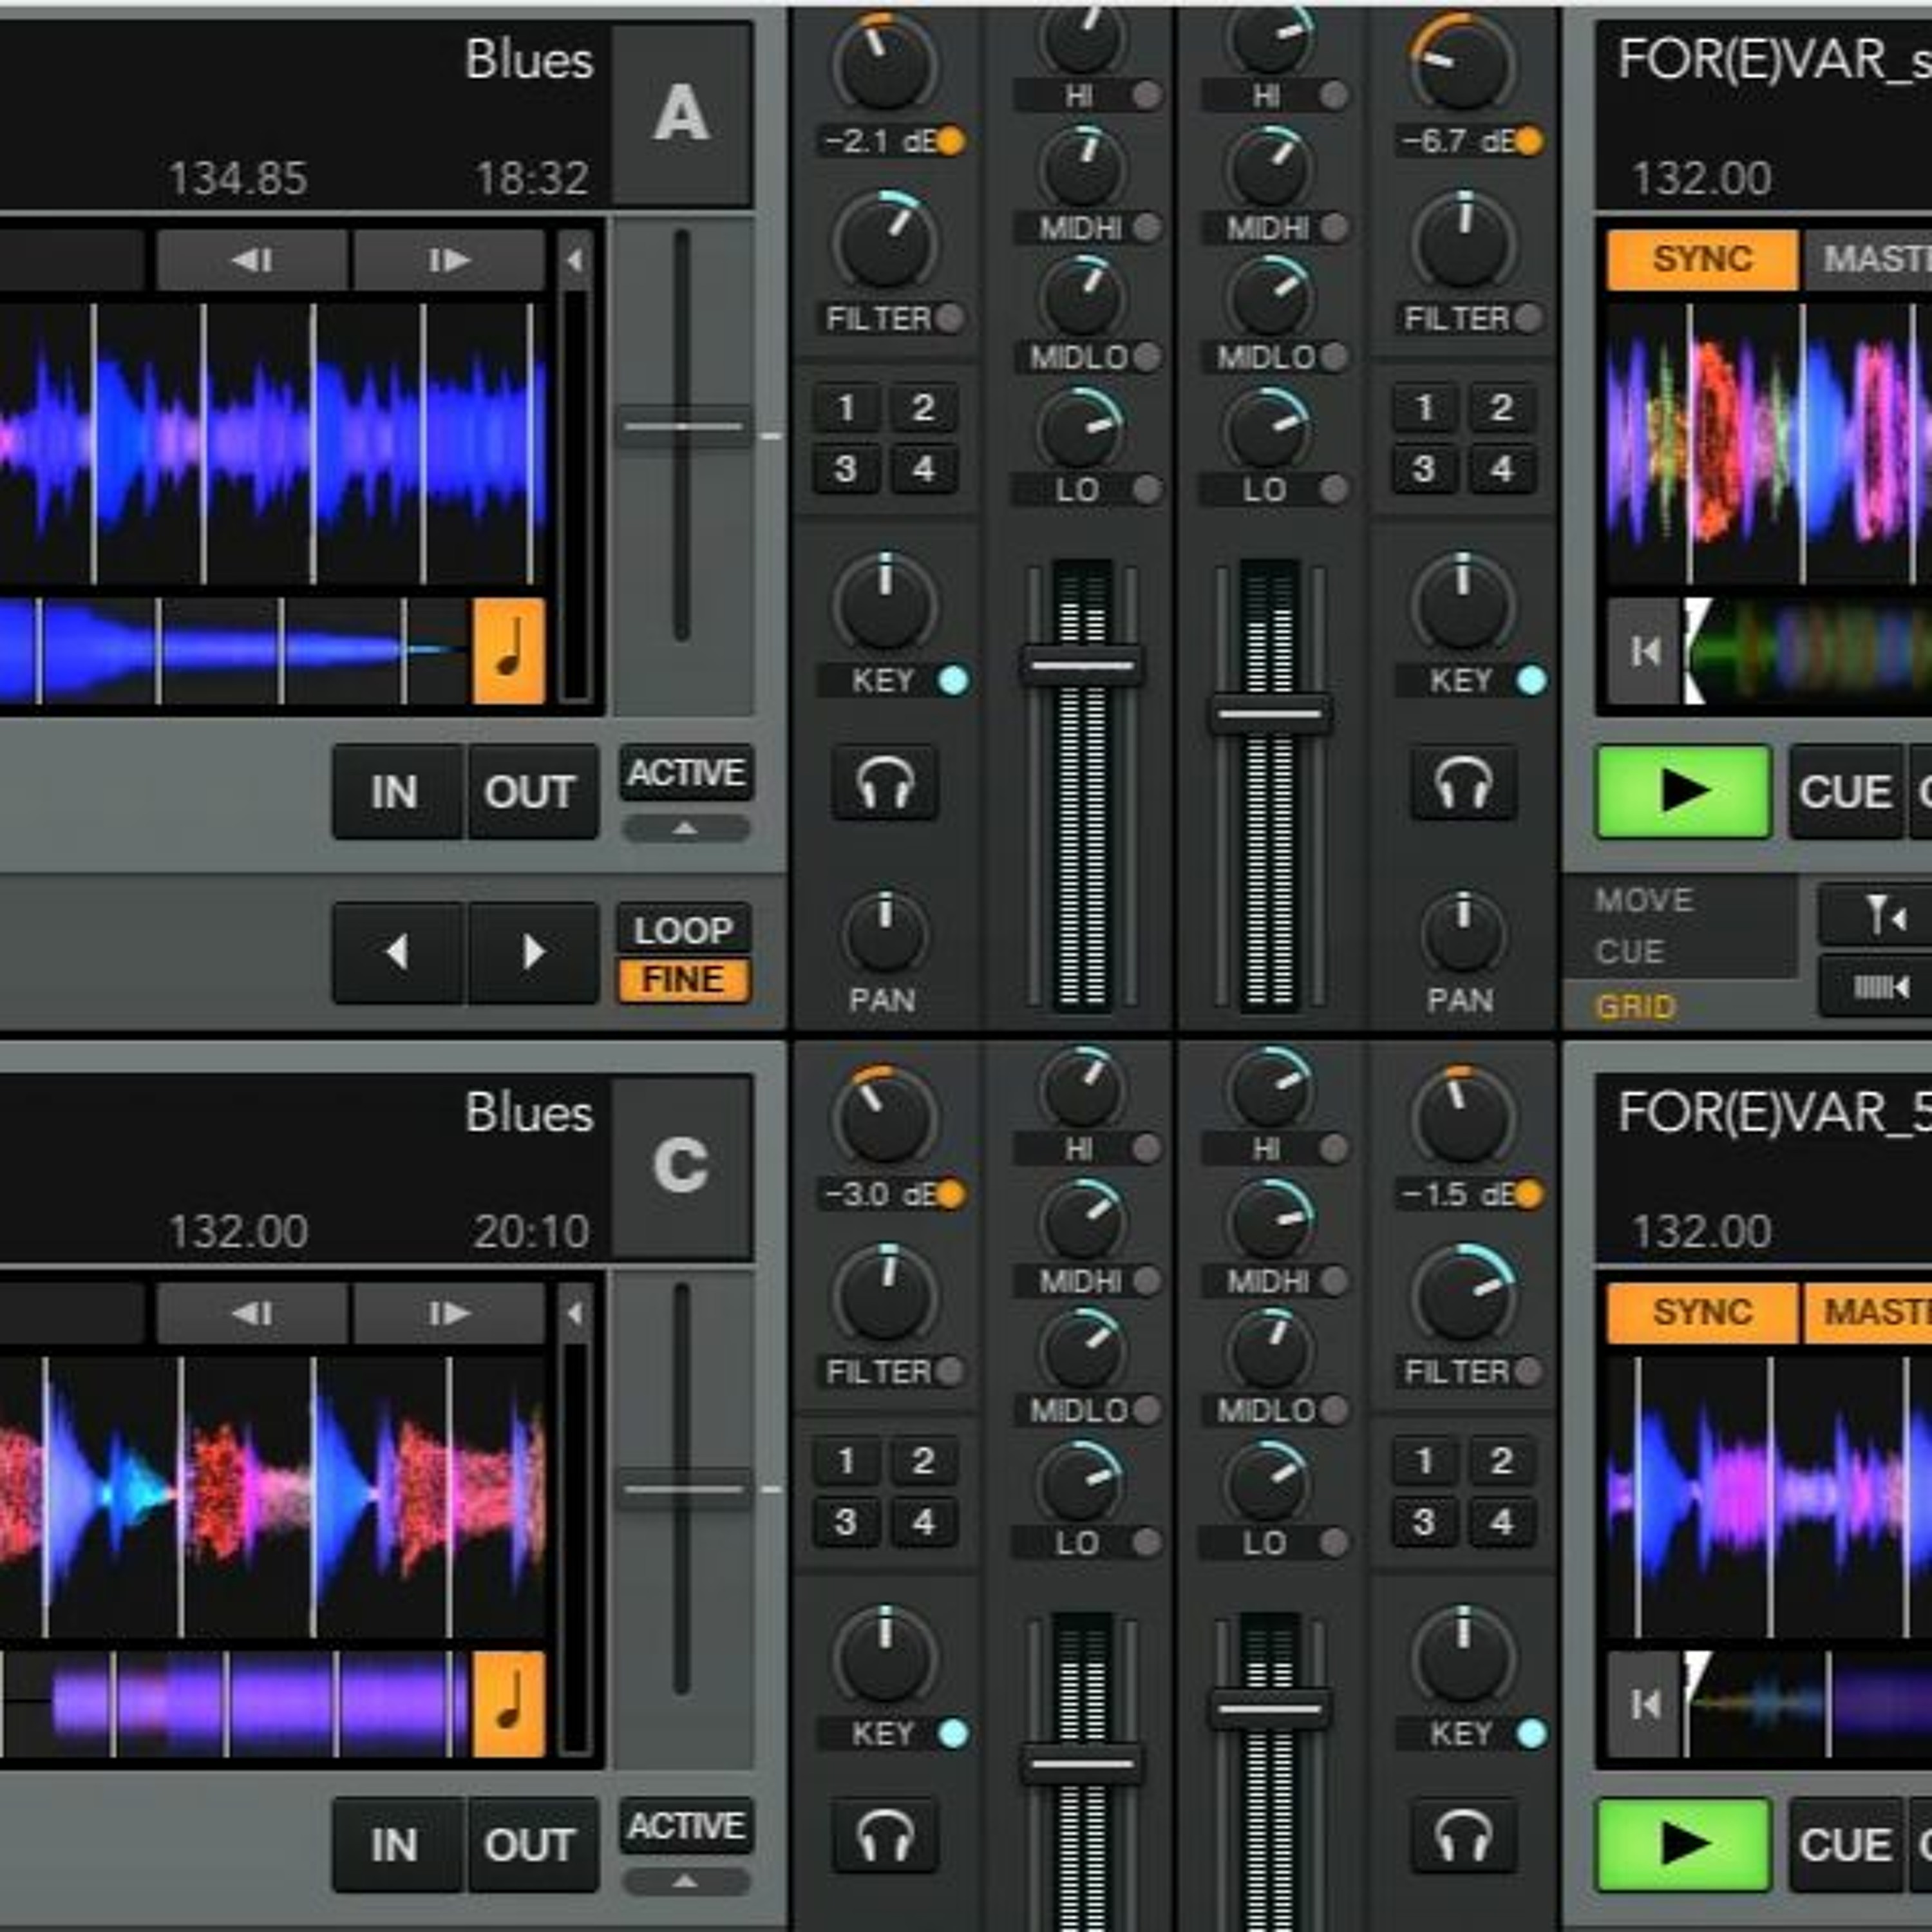Click Deck C step-forward beat icon
Image resolution: width=1932 pixels, height=1932 pixels.
[449, 1313]
